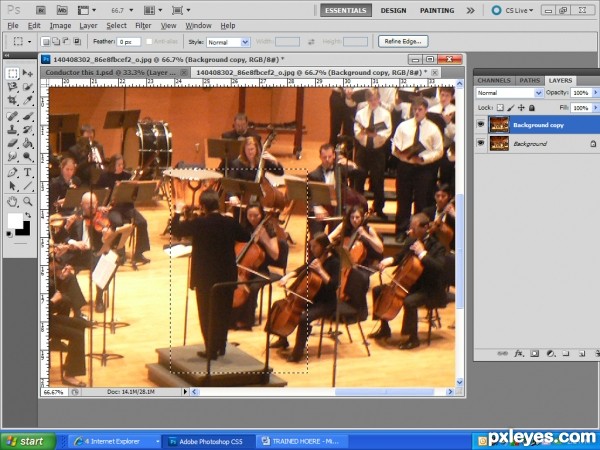Select the Pen tool
This screenshot has height=450, width=600.
(12, 172)
